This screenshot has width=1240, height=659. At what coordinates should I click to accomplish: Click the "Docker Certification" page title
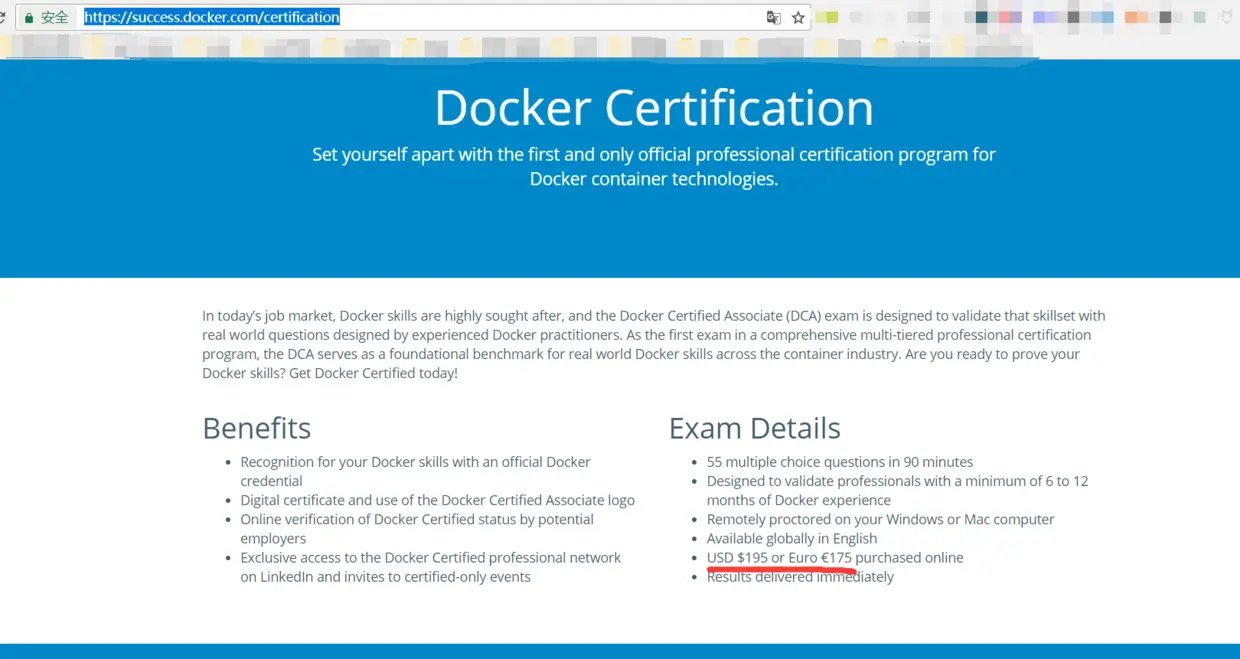pyautogui.click(x=654, y=107)
